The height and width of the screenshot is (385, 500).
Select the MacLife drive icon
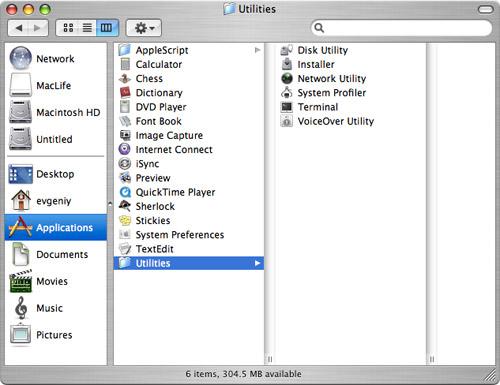(x=21, y=85)
